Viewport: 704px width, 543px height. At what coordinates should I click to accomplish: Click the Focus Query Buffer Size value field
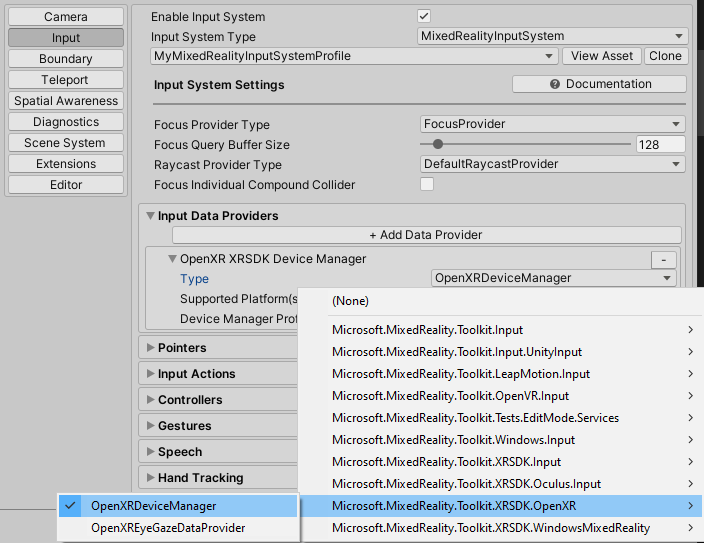pos(660,145)
